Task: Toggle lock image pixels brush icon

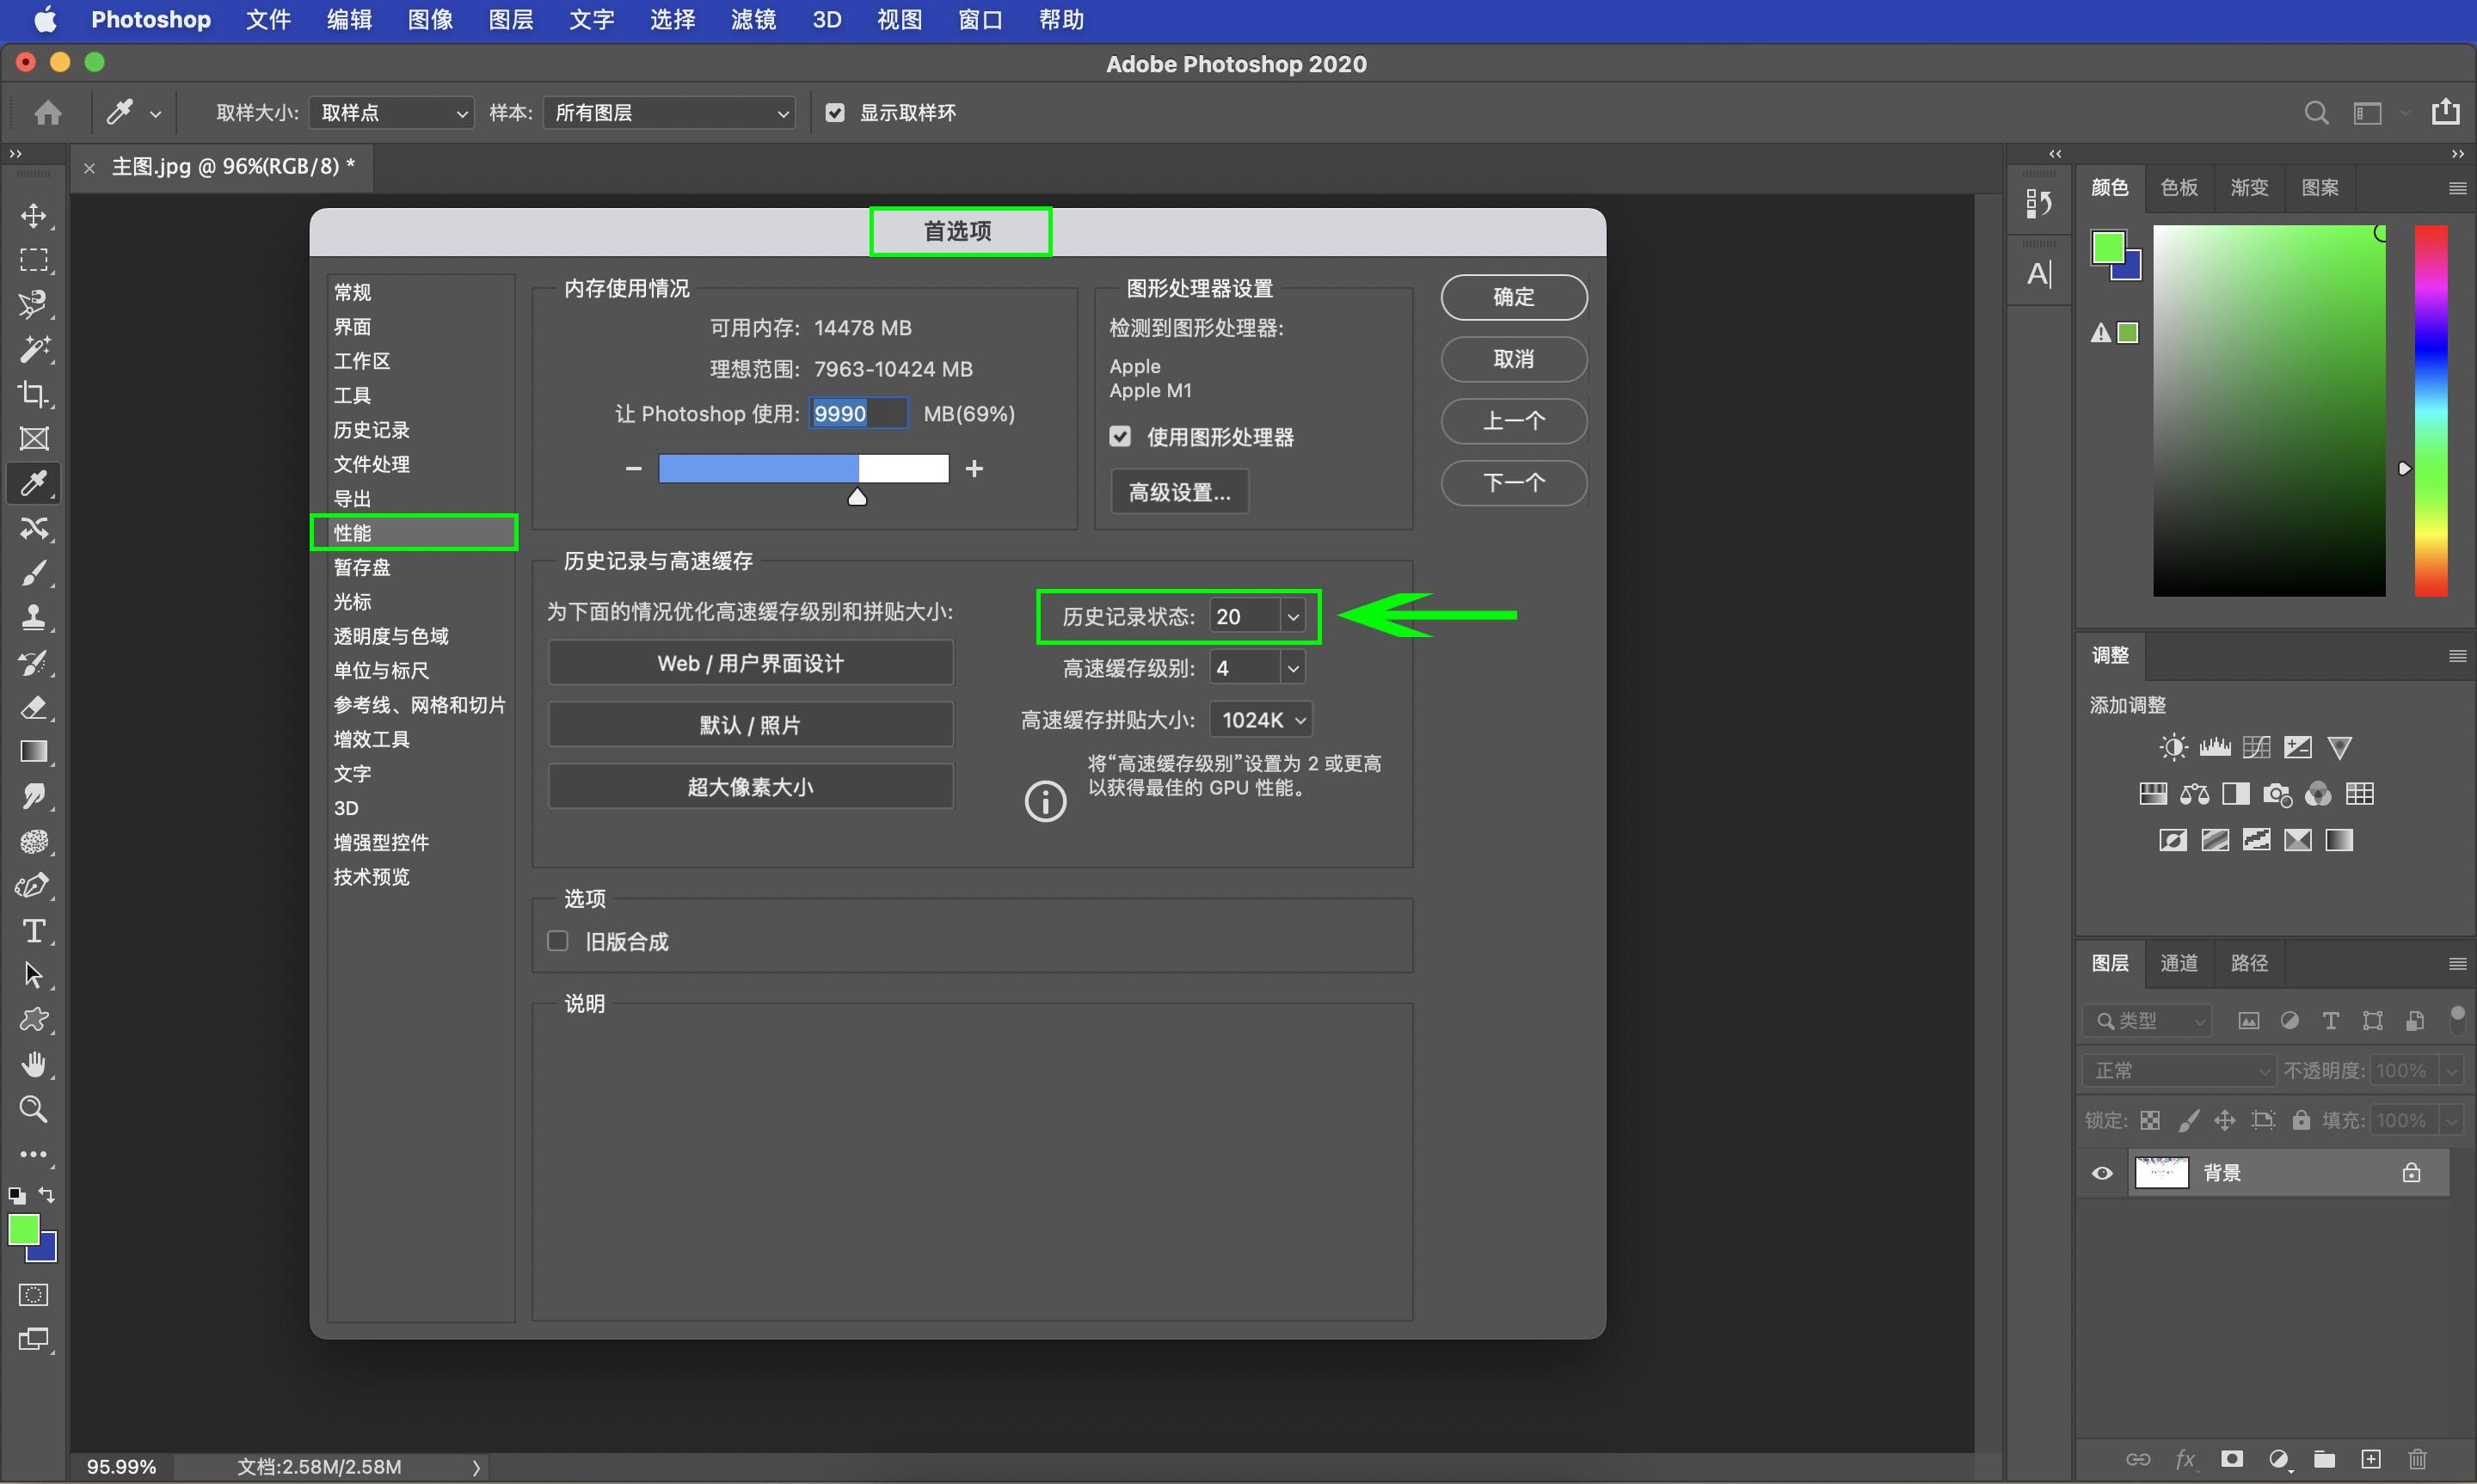Action: pos(2188,1120)
